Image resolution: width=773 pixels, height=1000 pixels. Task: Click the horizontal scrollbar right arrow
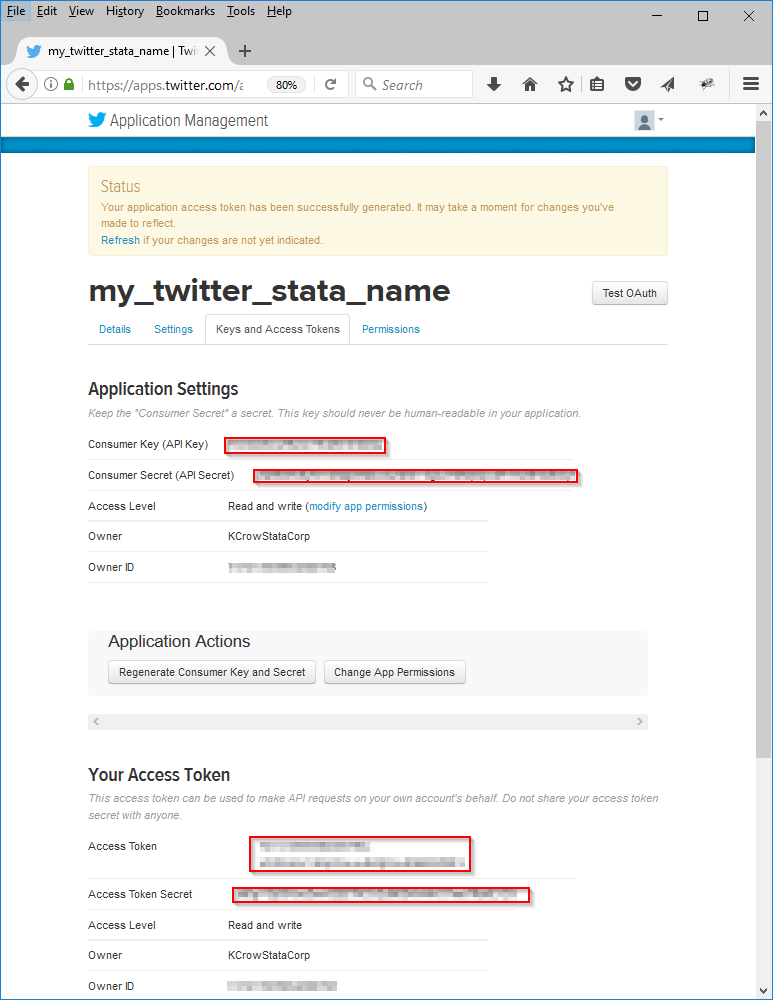coord(640,721)
